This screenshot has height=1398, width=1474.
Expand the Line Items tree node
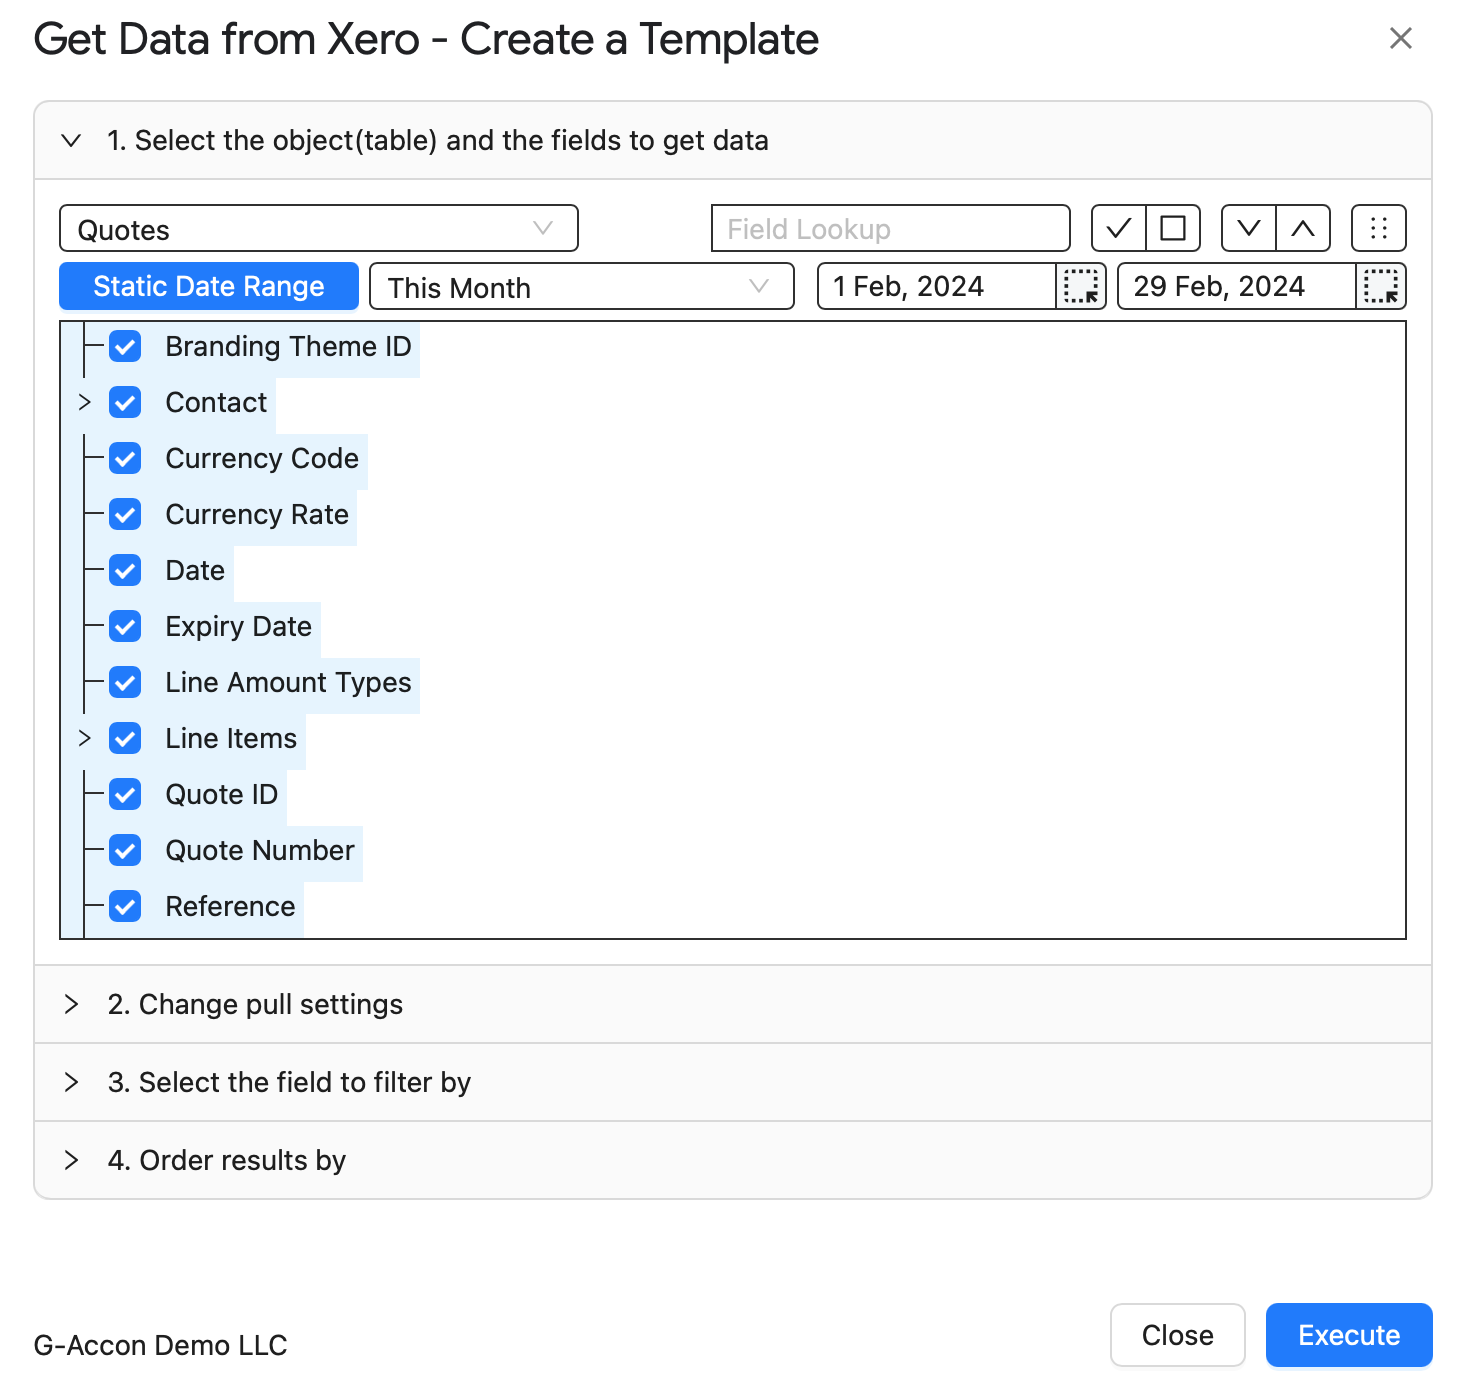[85, 738]
